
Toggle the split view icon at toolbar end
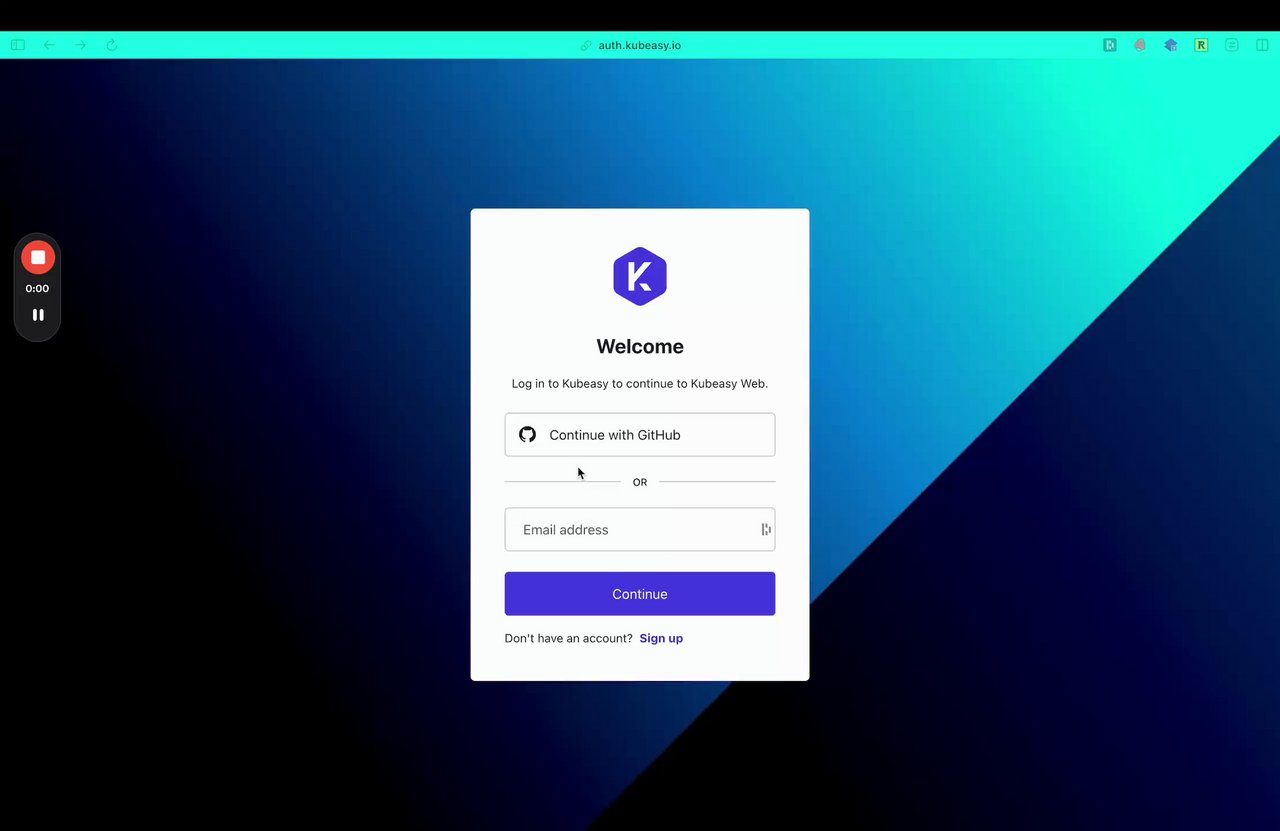coord(1262,45)
